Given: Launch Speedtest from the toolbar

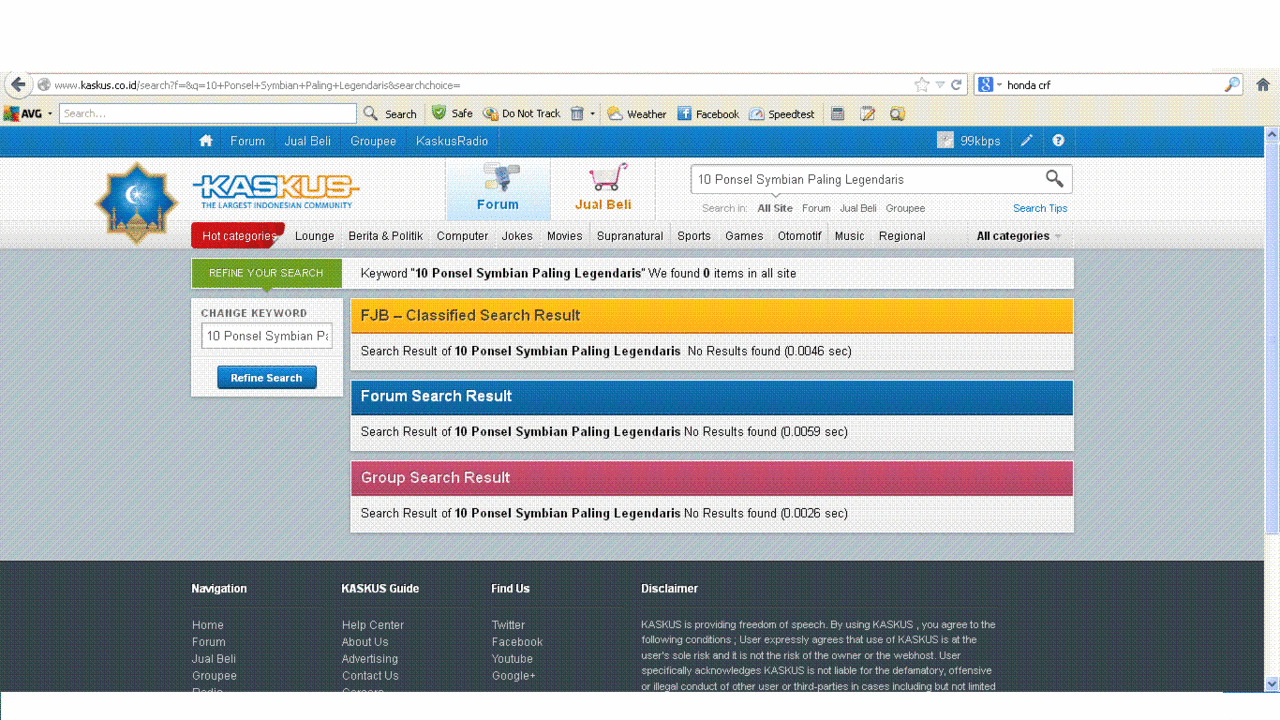Looking at the screenshot, I should pyautogui.click(x=782, y=114).
